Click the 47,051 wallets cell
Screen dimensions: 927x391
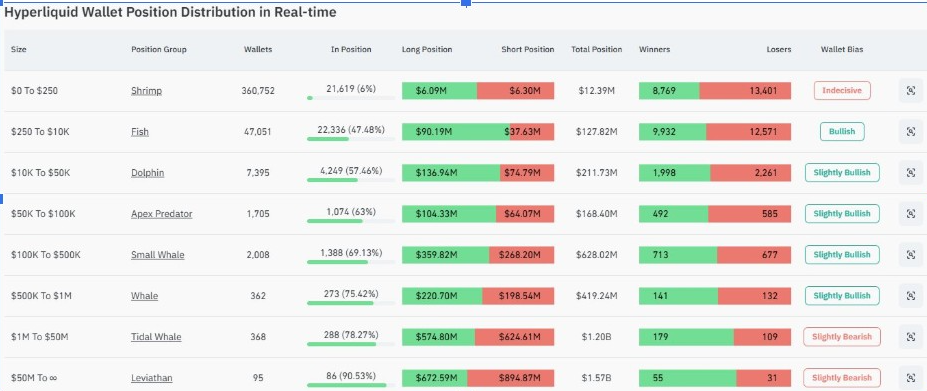[258, 131]
